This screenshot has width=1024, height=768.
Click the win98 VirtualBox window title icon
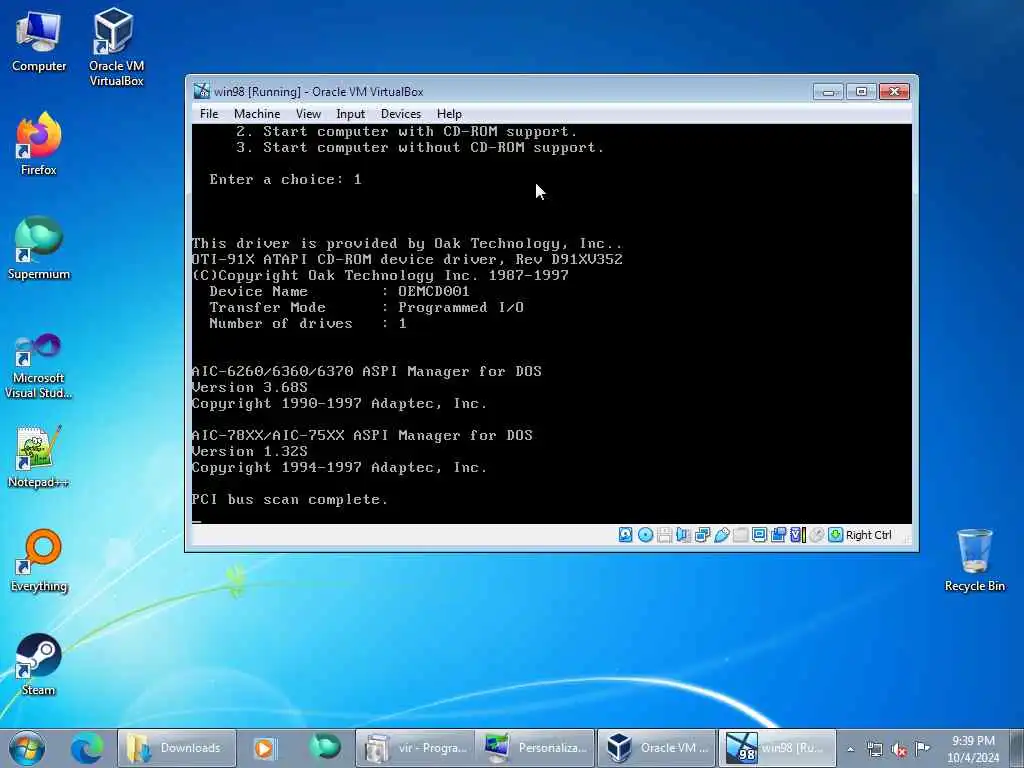click(x=202, y=91)
